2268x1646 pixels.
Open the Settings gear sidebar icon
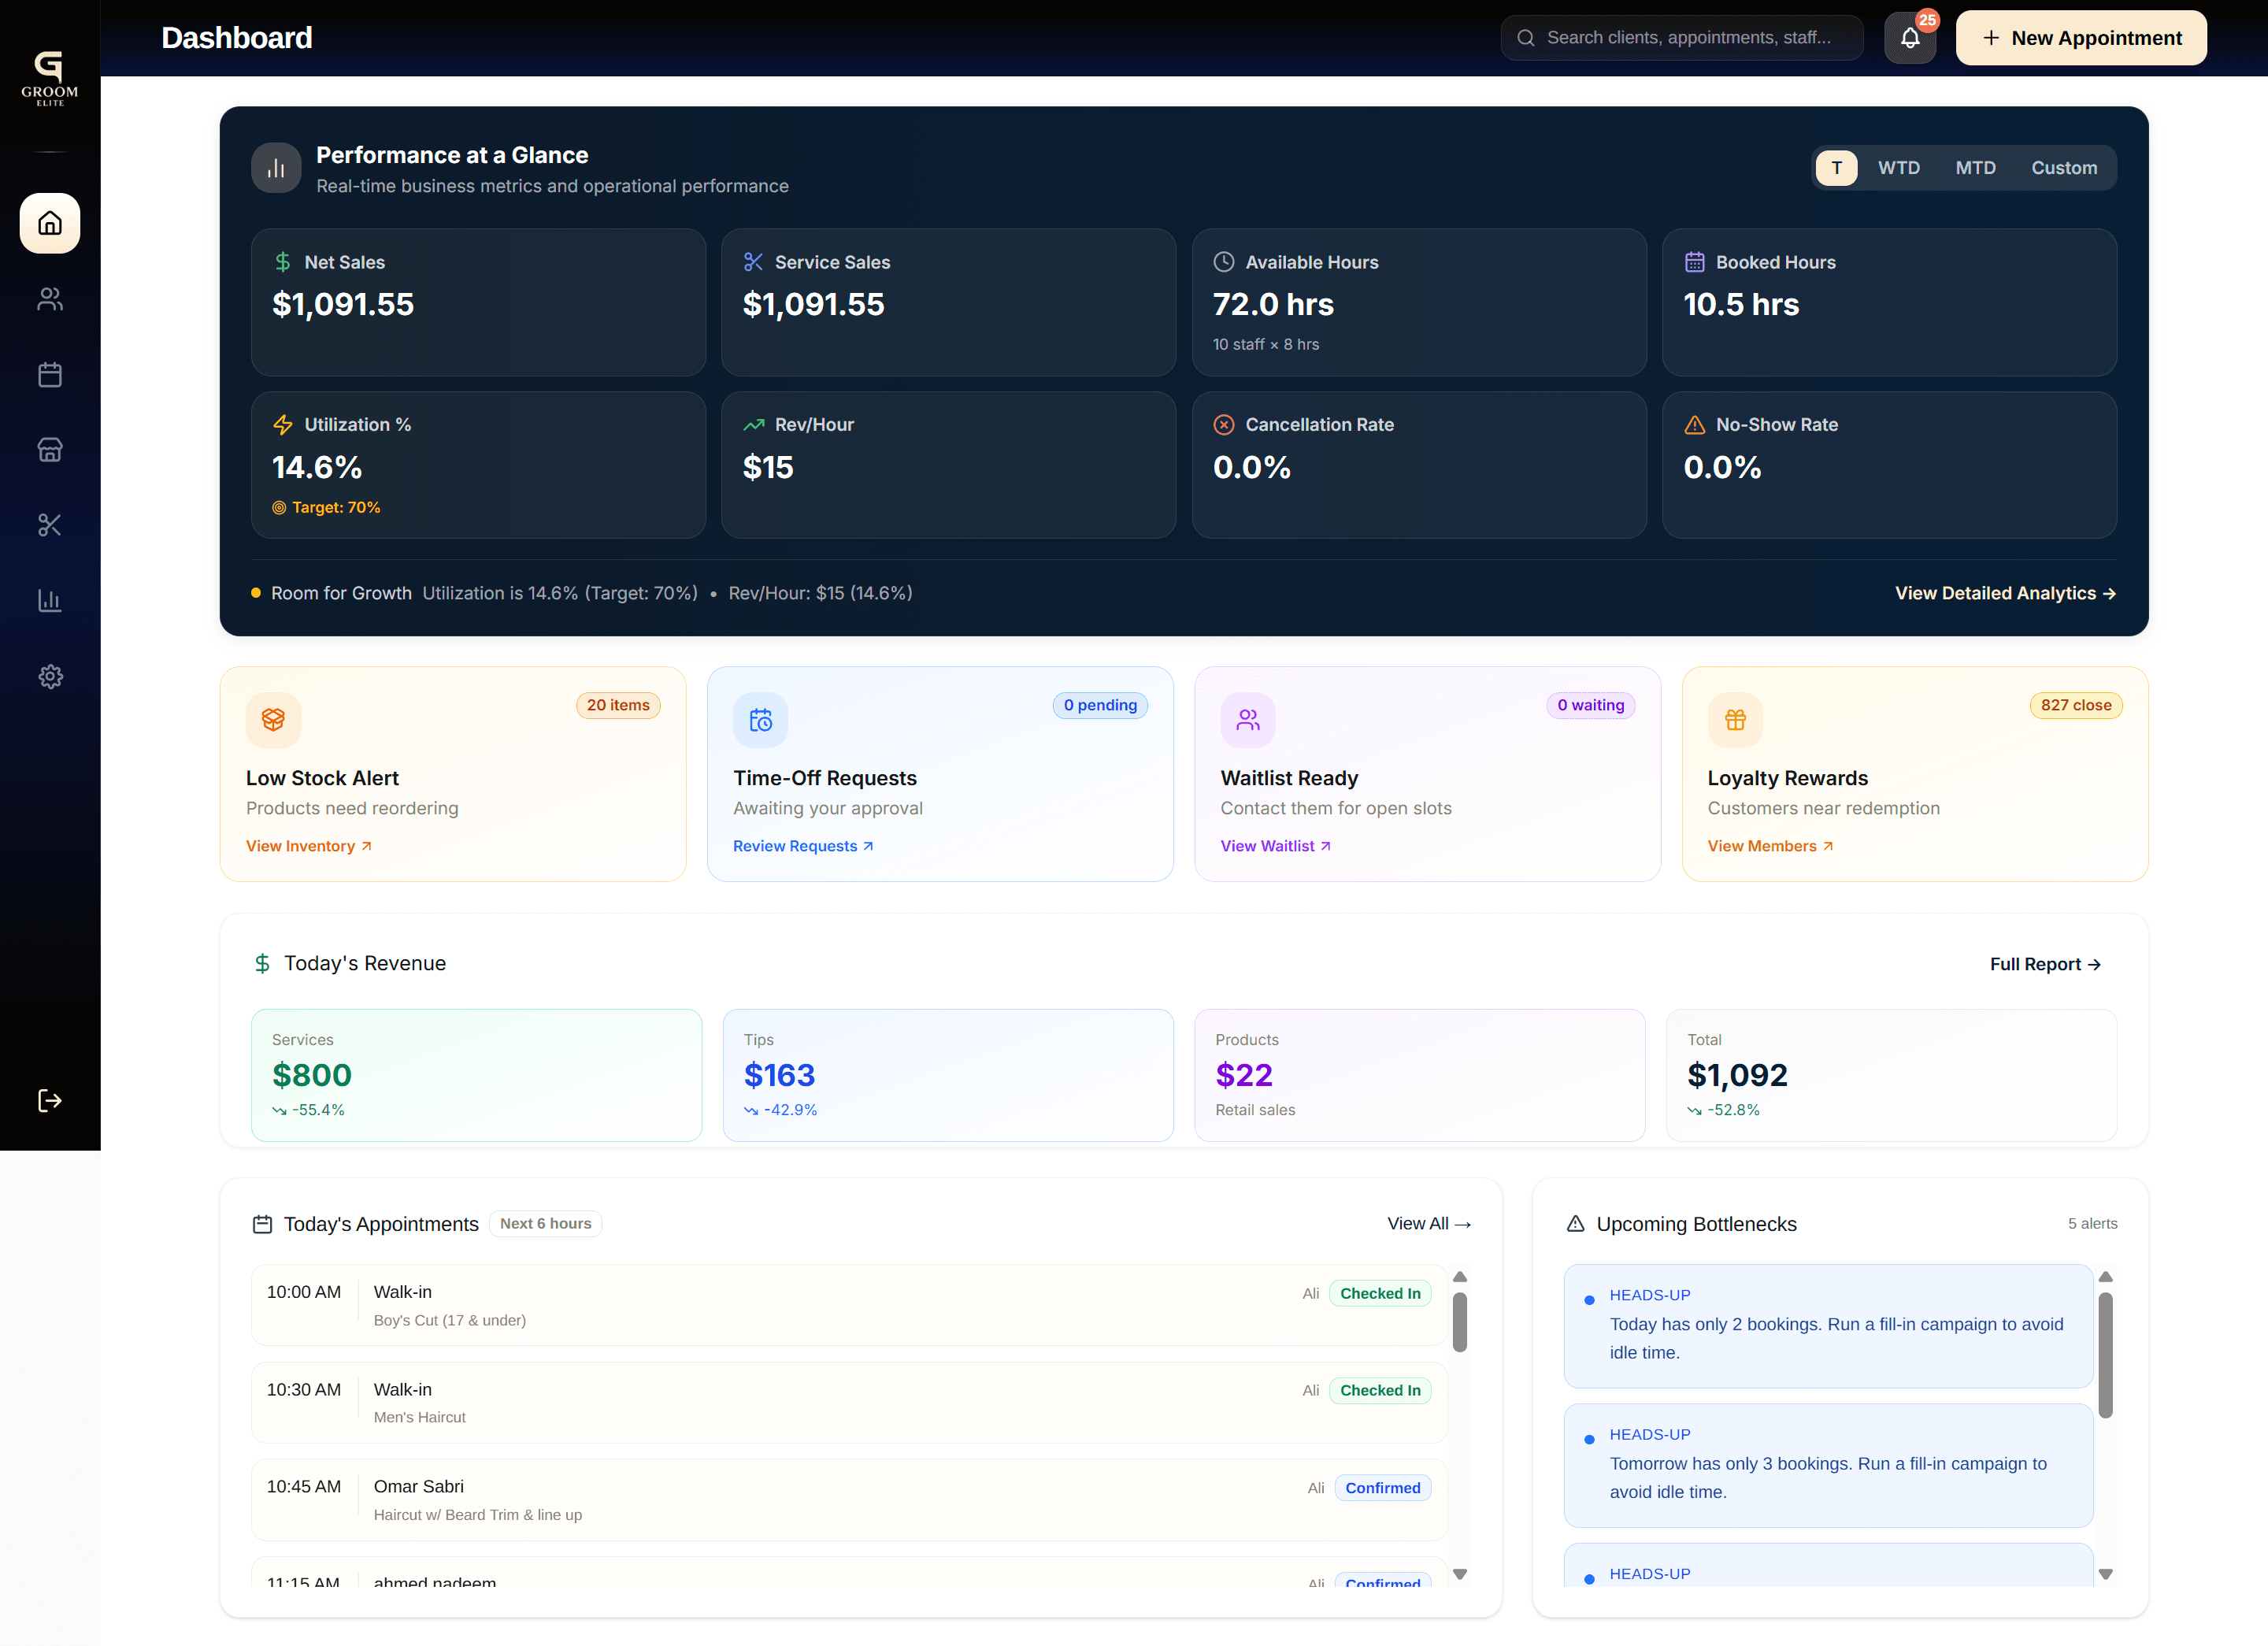point(50,677)
